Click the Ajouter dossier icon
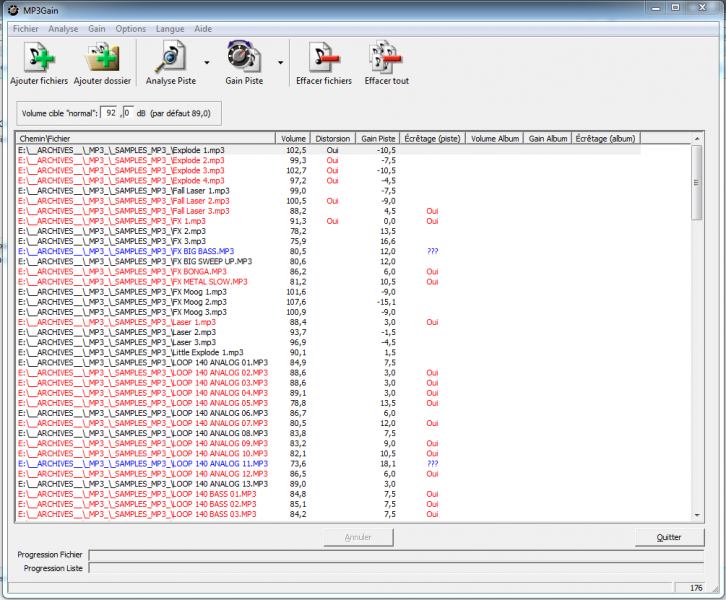The height and width of the screenshot is (600, 726). point(102,58)
